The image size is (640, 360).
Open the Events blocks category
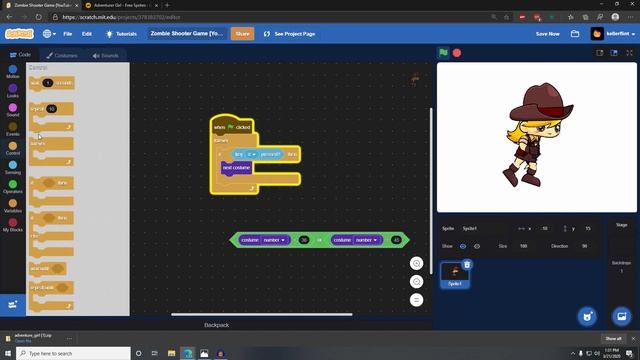click(x=13, y=129)
